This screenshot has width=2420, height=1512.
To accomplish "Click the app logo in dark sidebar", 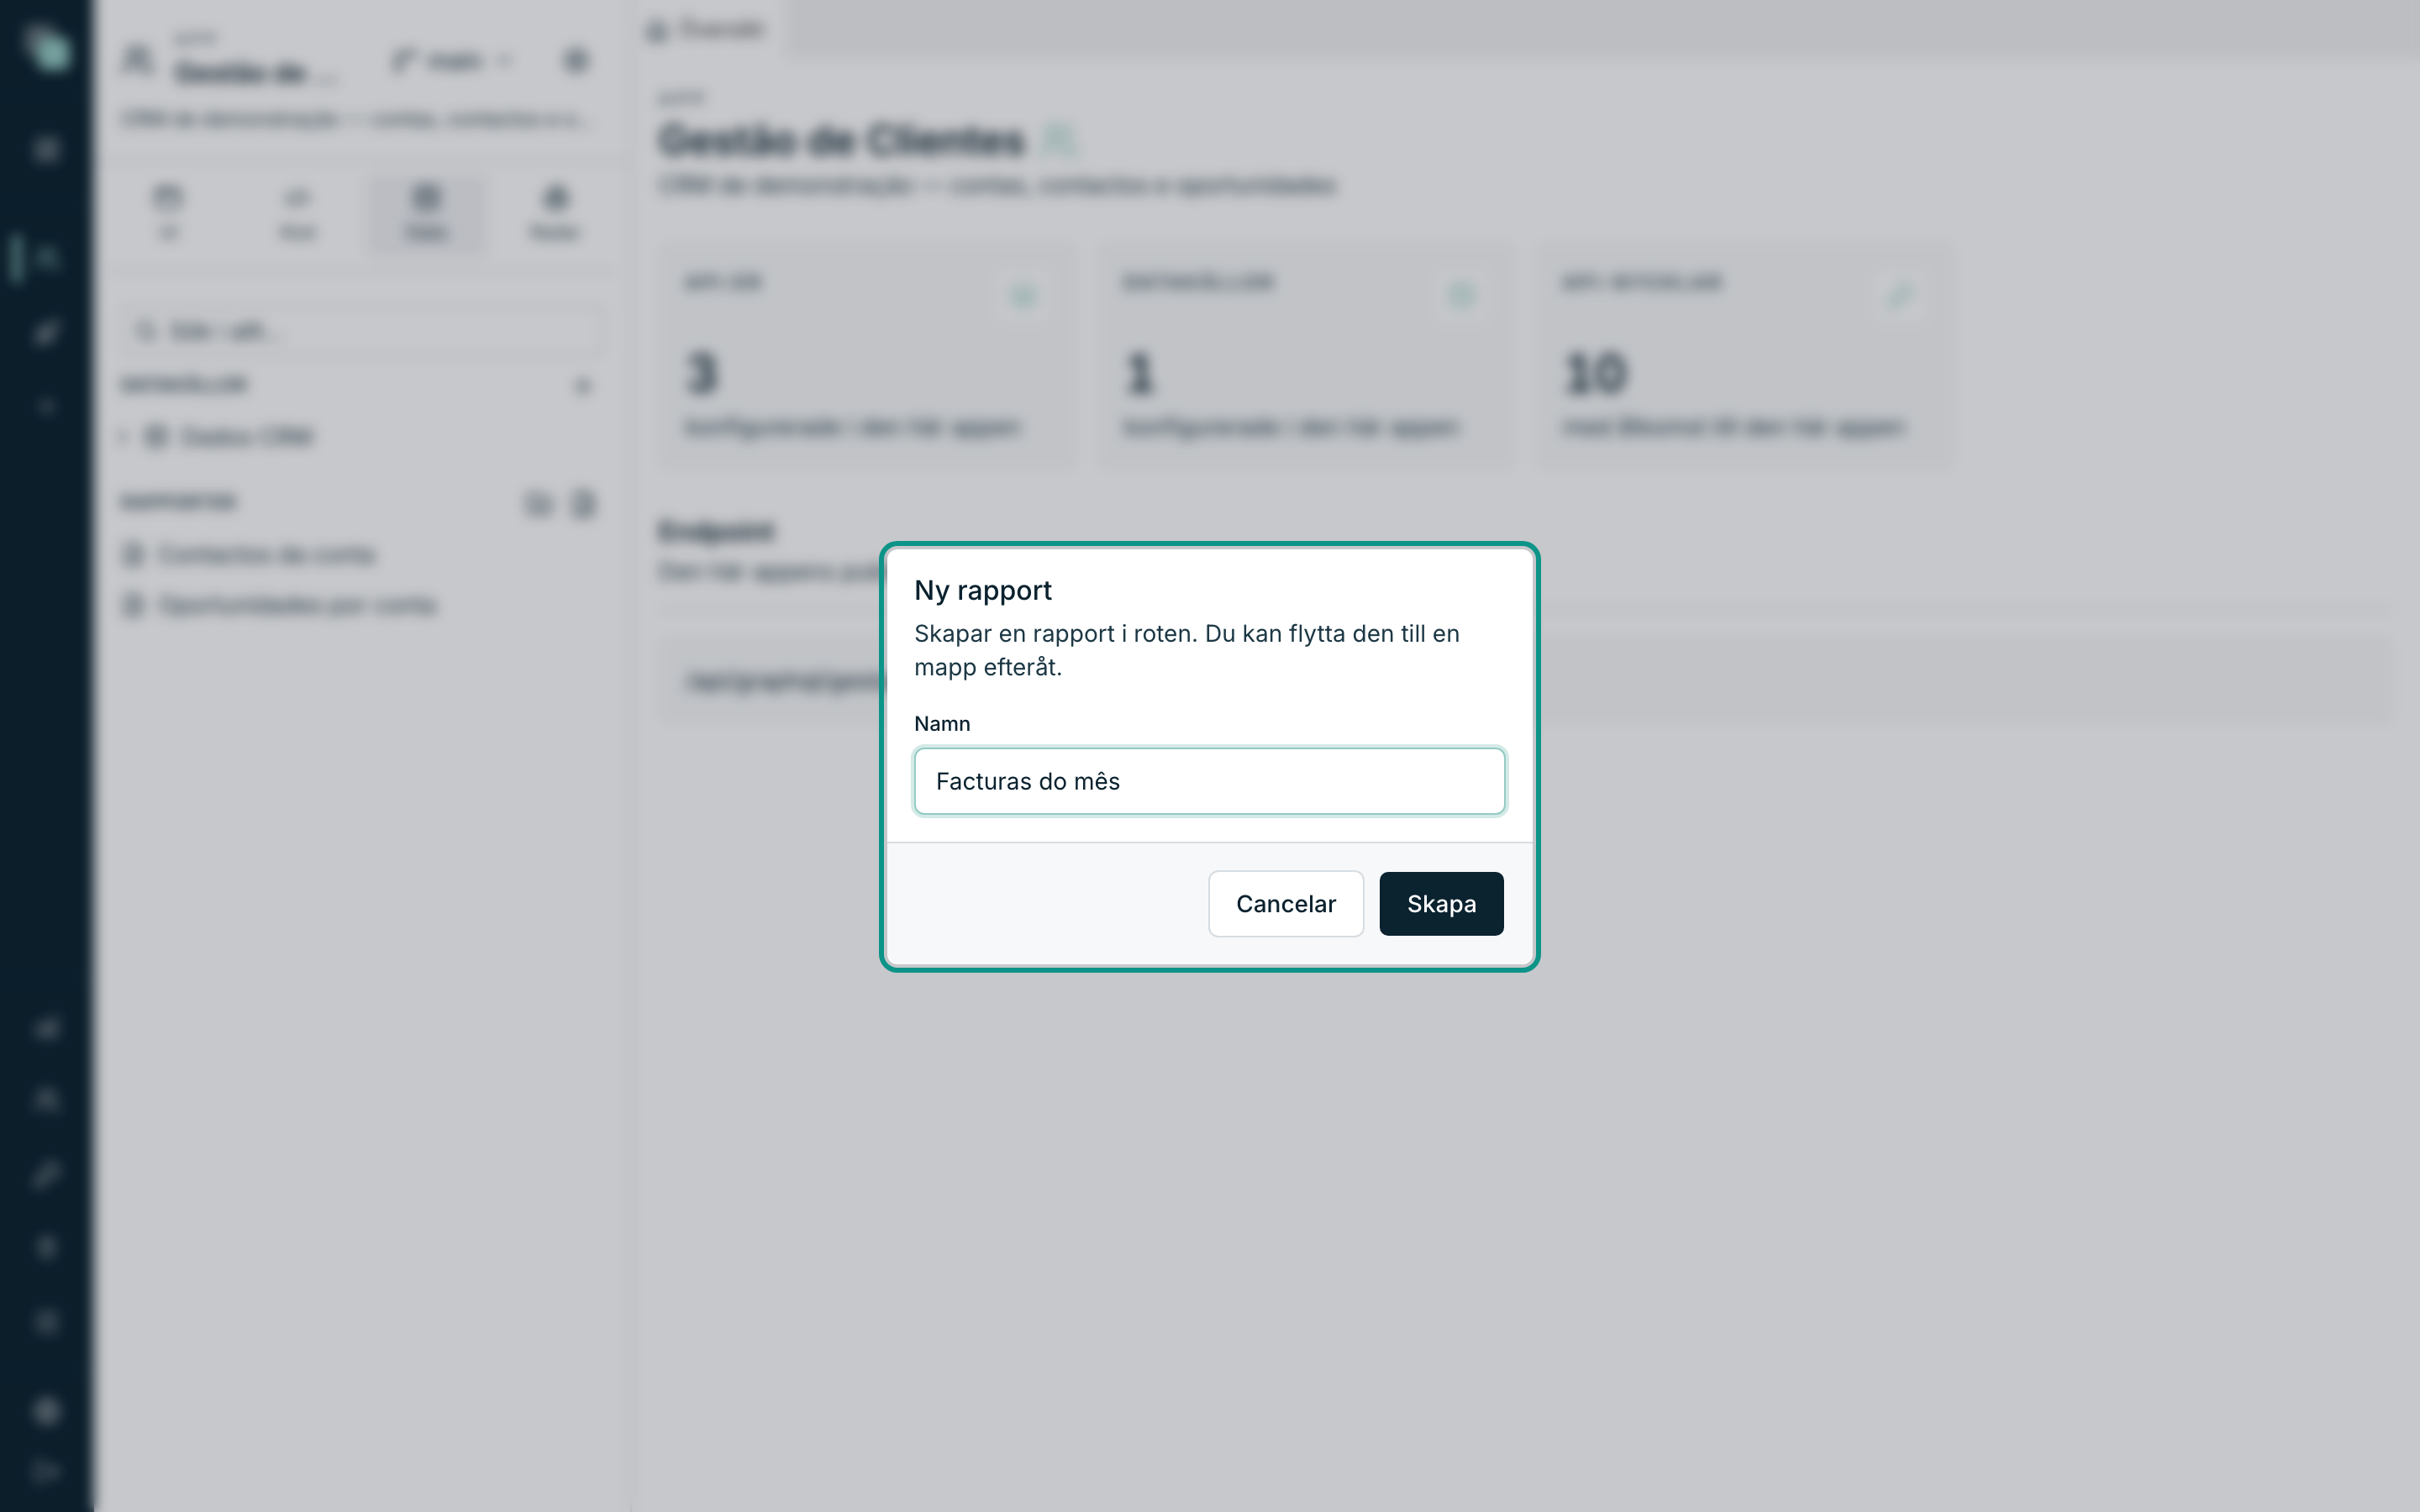I will click(47, 48).
